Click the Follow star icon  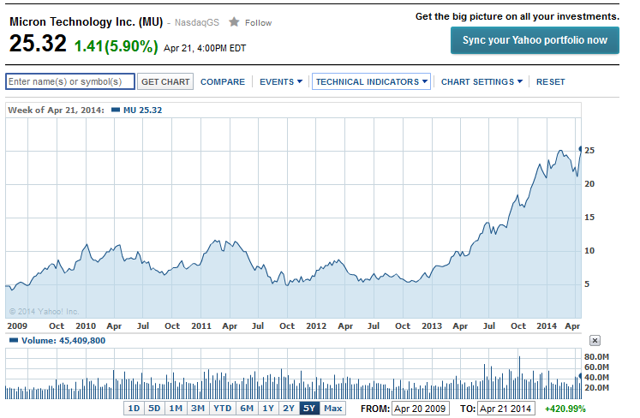click(234, 22)
